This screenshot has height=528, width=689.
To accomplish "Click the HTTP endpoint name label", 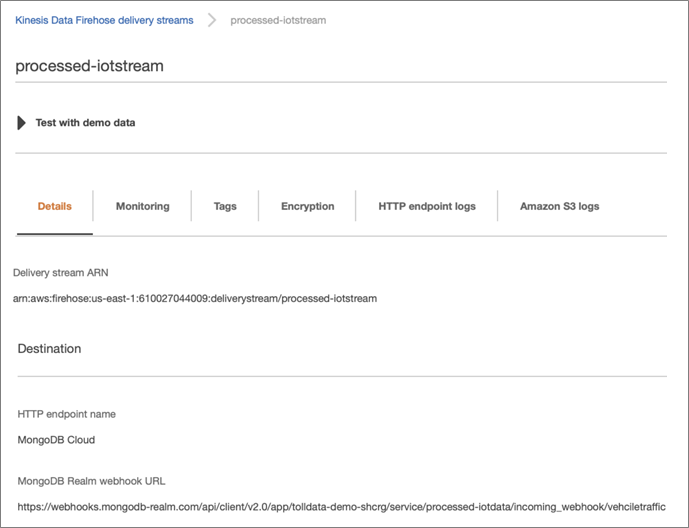I will [67, 414].
